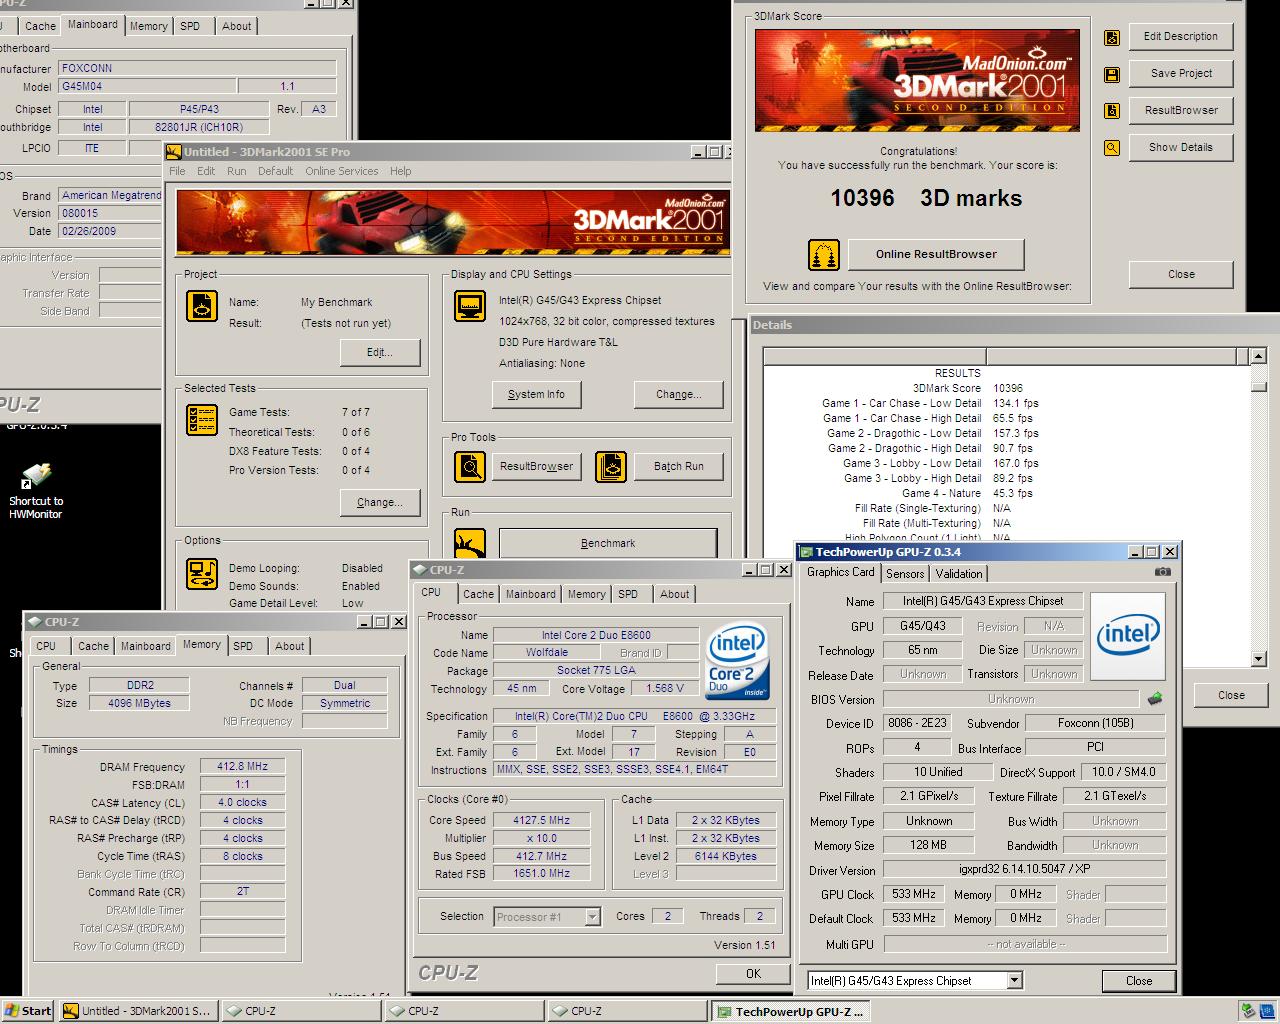Click the Edit button in Project section
The image size is (1280, 1024).
(379, 353)
